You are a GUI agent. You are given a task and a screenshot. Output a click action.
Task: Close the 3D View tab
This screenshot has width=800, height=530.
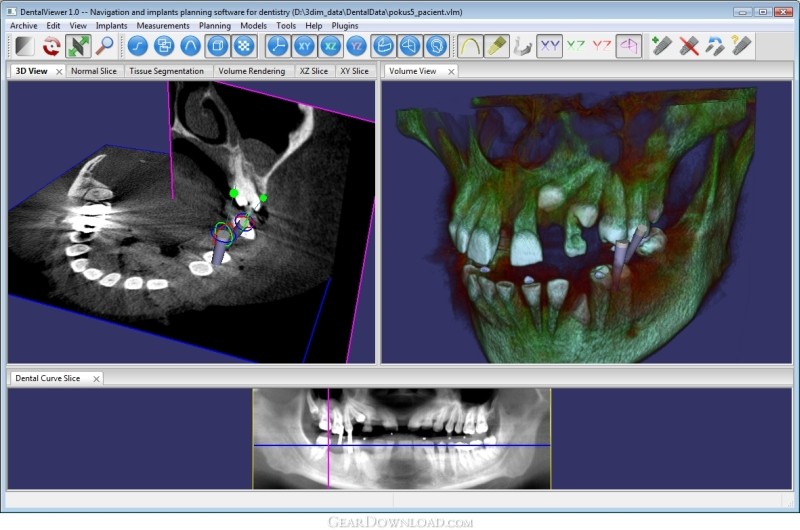tap(59, 72)
